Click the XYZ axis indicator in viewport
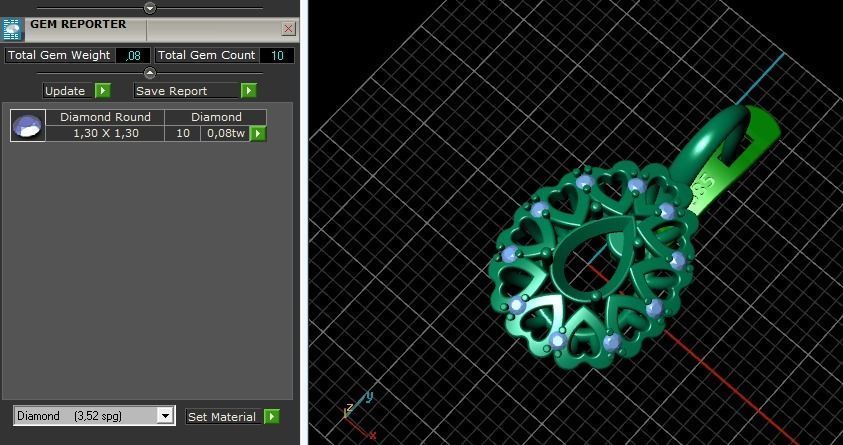Viewport: 843px width, 445px height. (359, 413)
